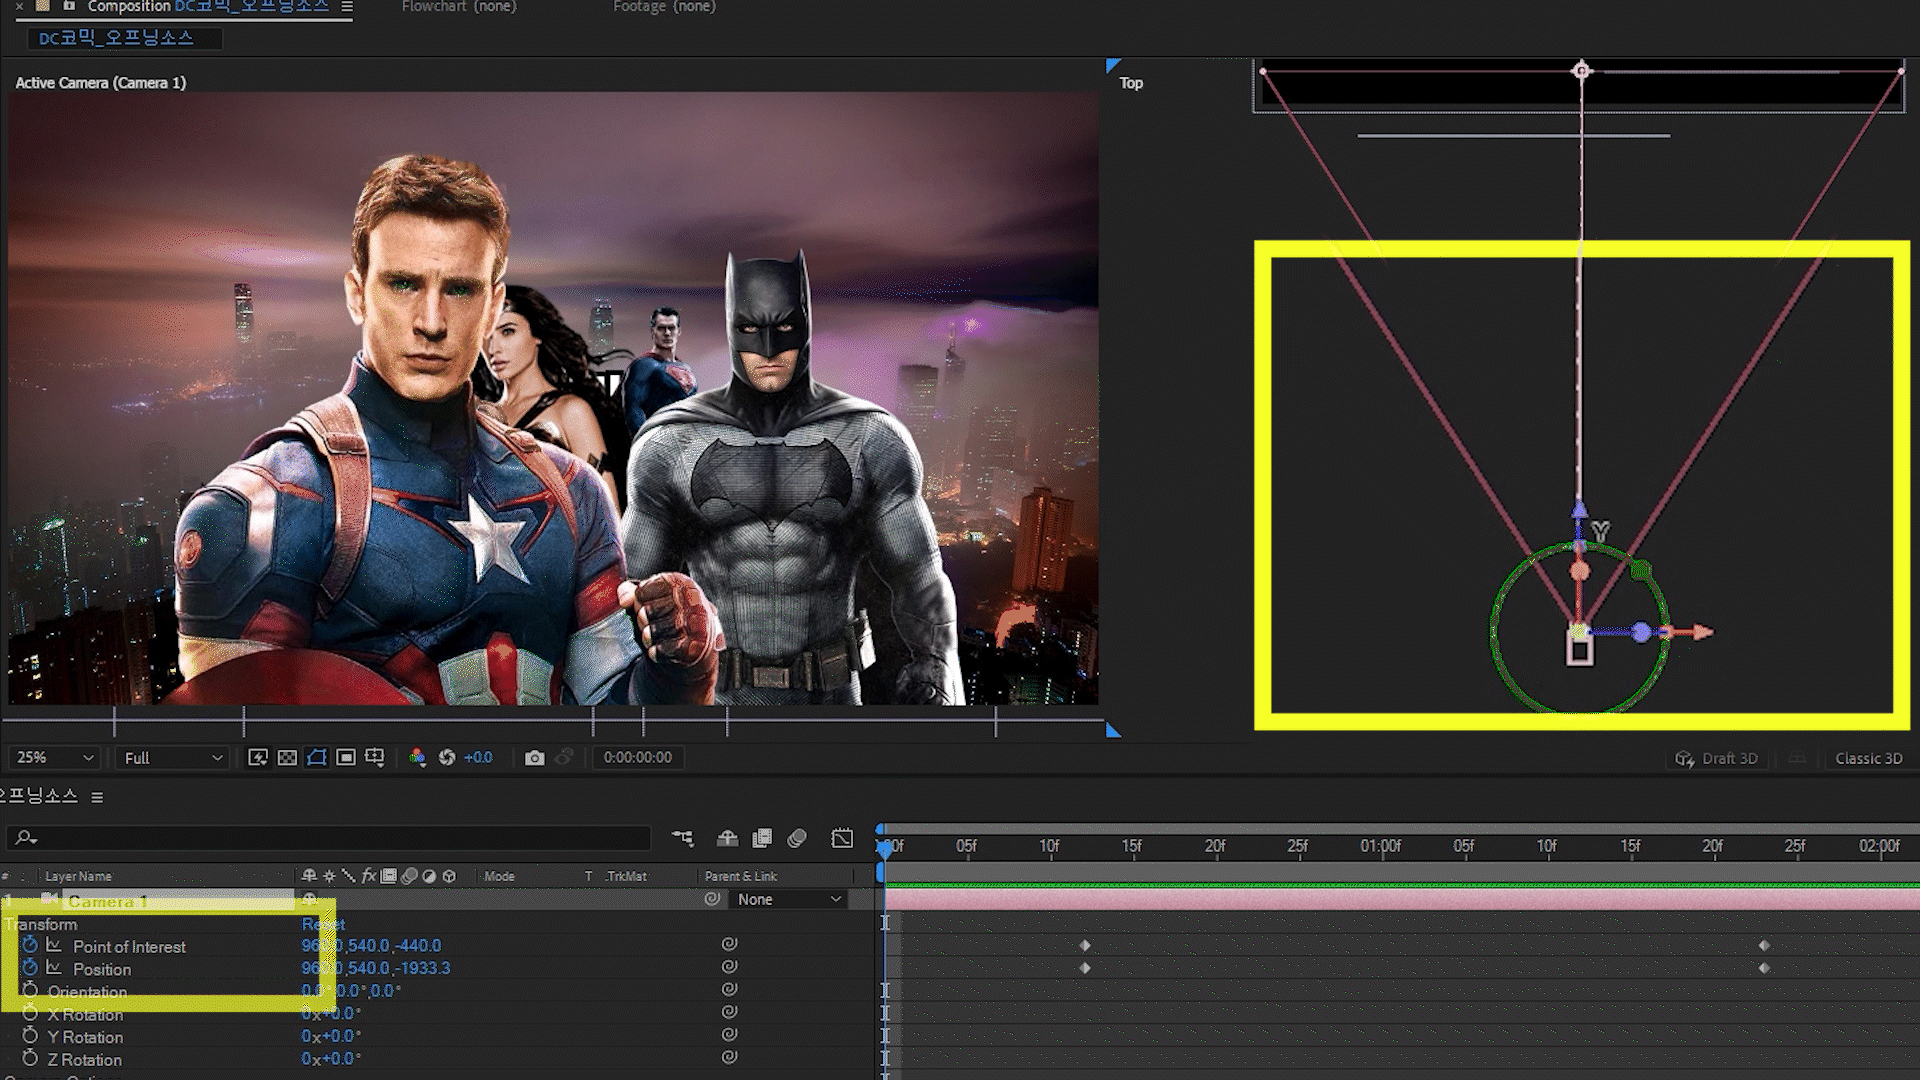This screenshot has width=1920, height=1080.
Task: Open the Graph Editor icon
Action: (842, 838)
